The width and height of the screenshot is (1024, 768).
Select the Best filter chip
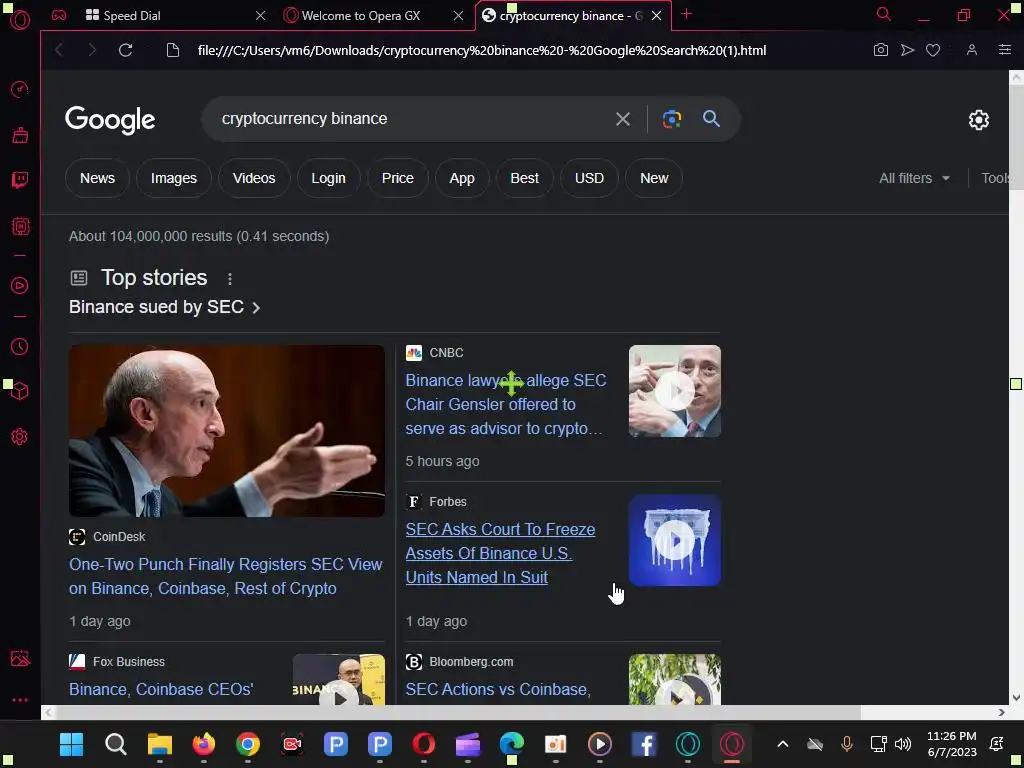coord(524,178)
